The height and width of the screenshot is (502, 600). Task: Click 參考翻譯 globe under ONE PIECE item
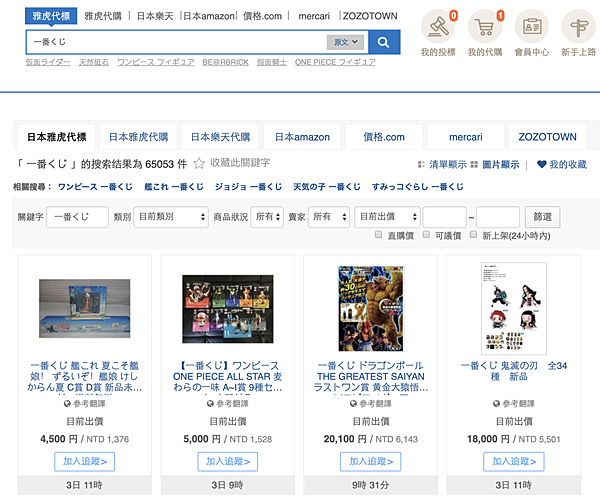pos(210,403)
